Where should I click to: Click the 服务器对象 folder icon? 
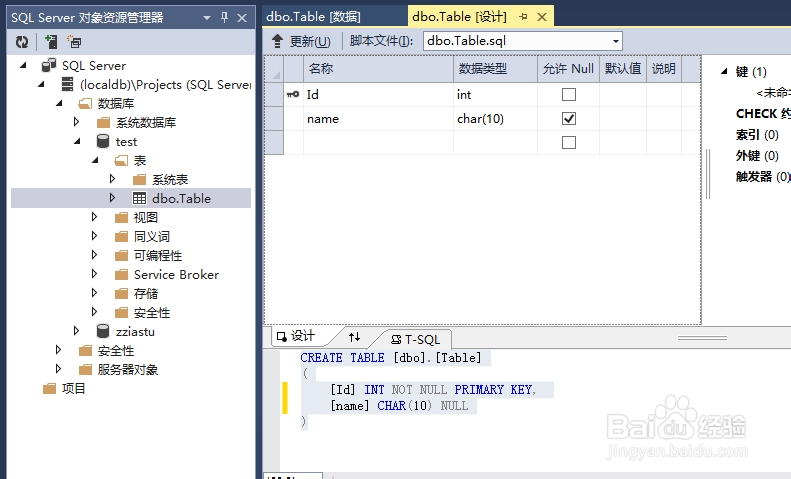(85, 370)
